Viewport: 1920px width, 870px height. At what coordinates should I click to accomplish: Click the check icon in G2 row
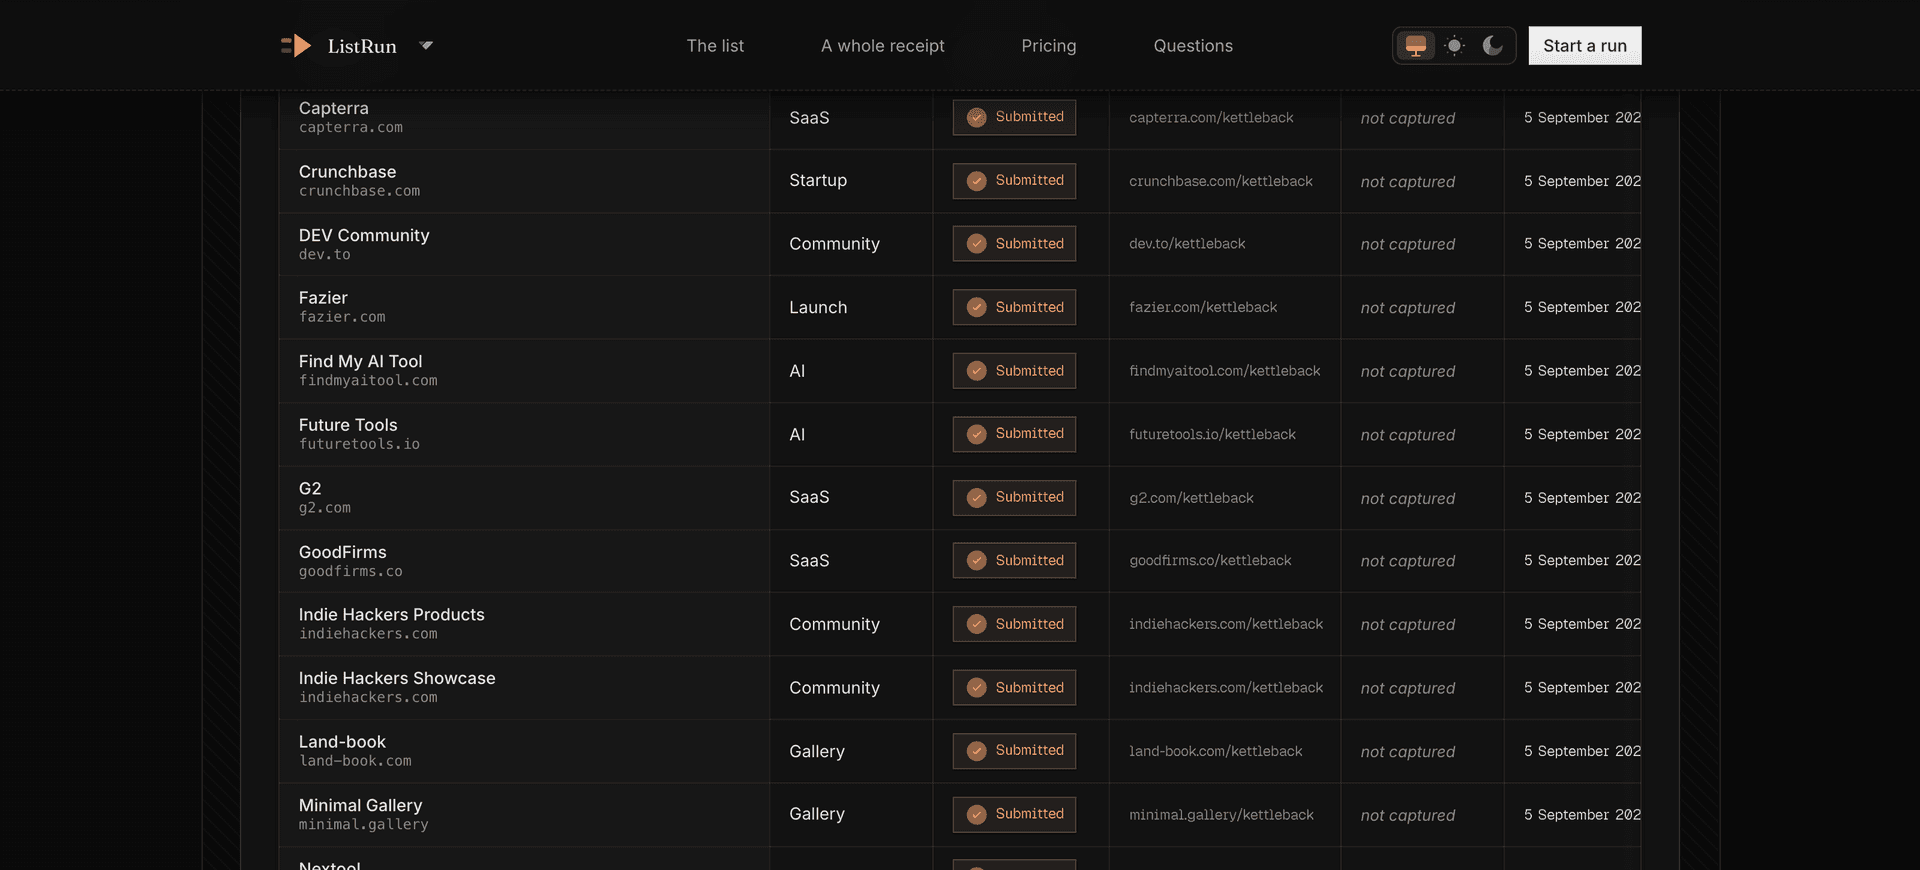(977, 498)
